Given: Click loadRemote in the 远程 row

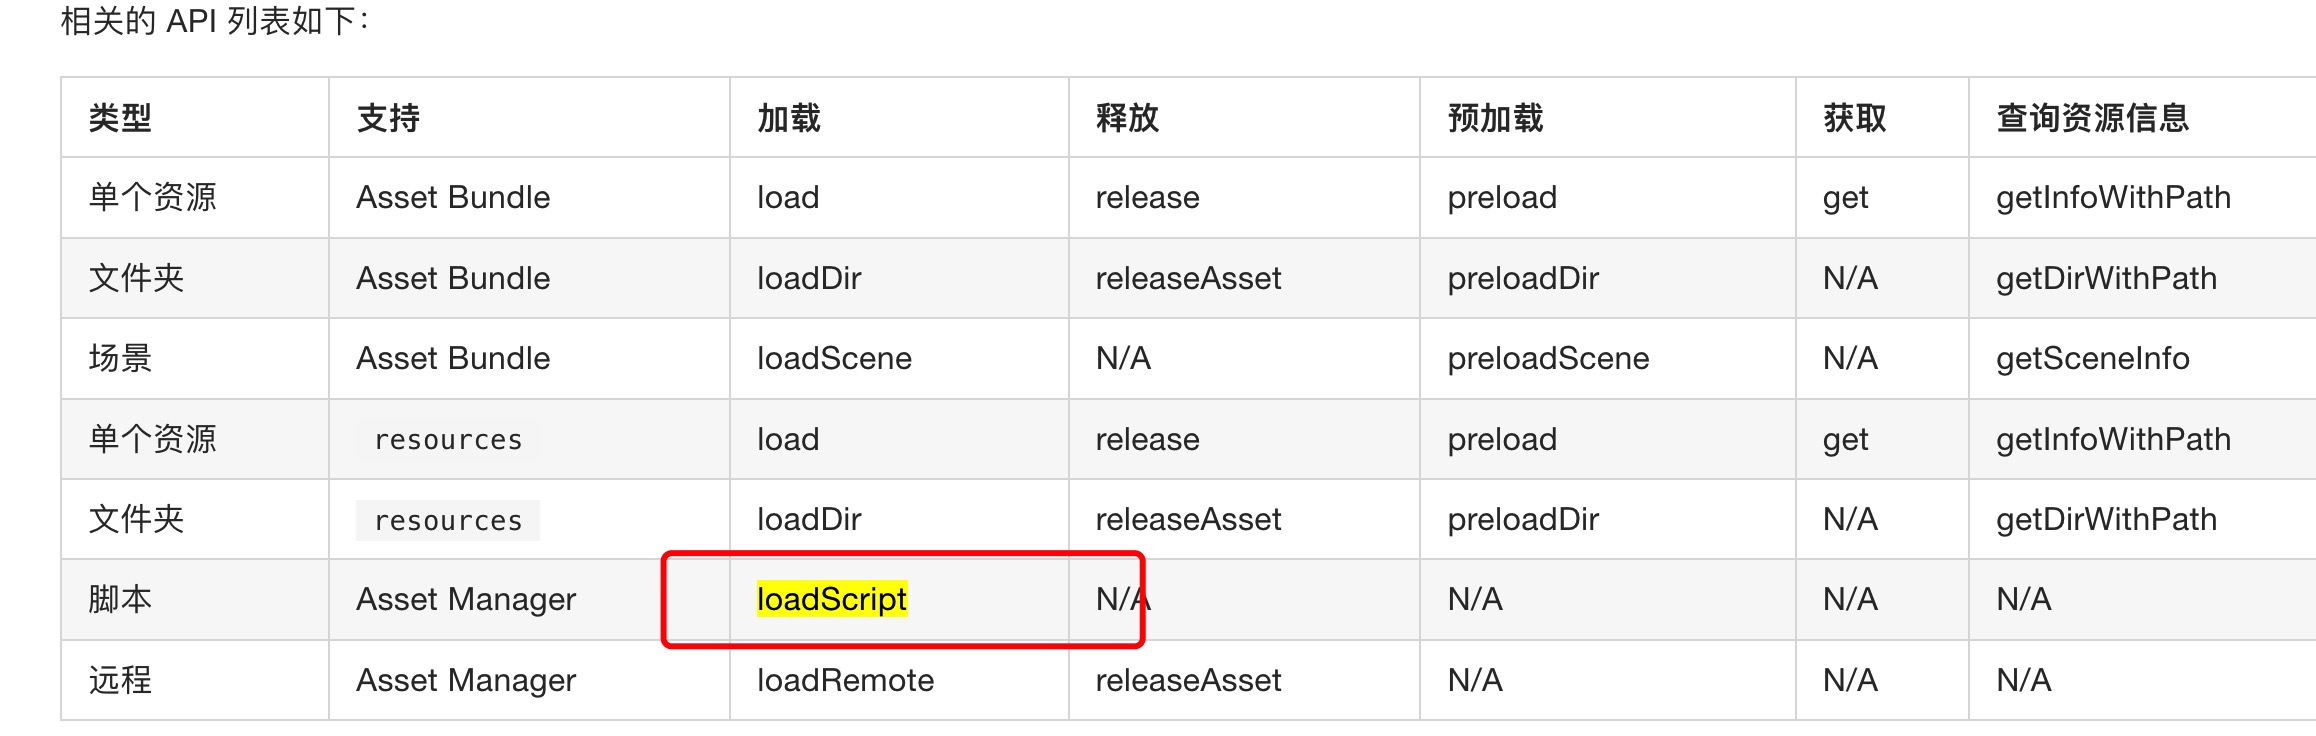Looking at the screenshot, I should click(845, 680).
